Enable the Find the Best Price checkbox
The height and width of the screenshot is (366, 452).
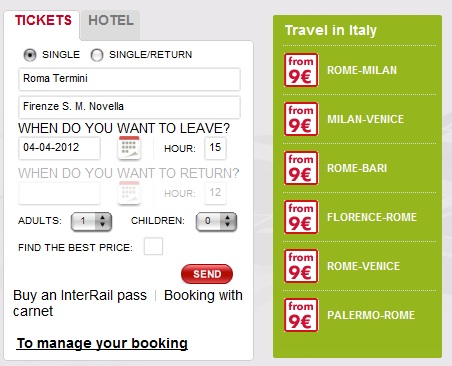153,246
